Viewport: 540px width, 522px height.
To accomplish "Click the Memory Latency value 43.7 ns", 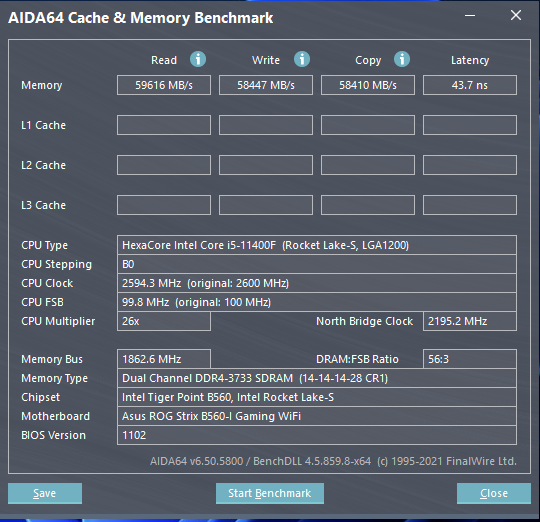I will pyautogui.click(x=470, y=85).
